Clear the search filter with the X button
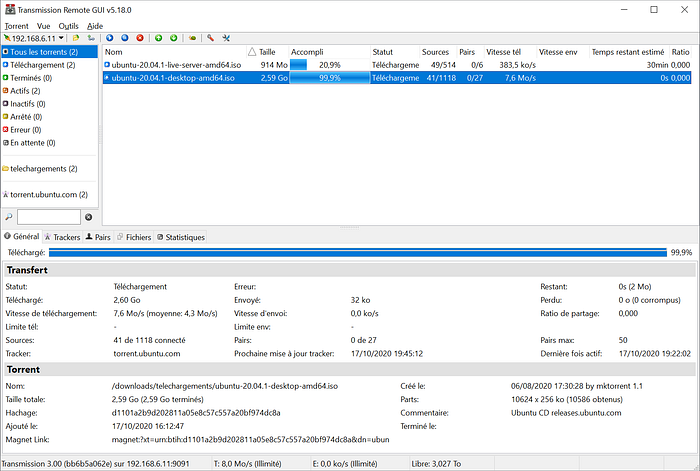 coord(88,217)
